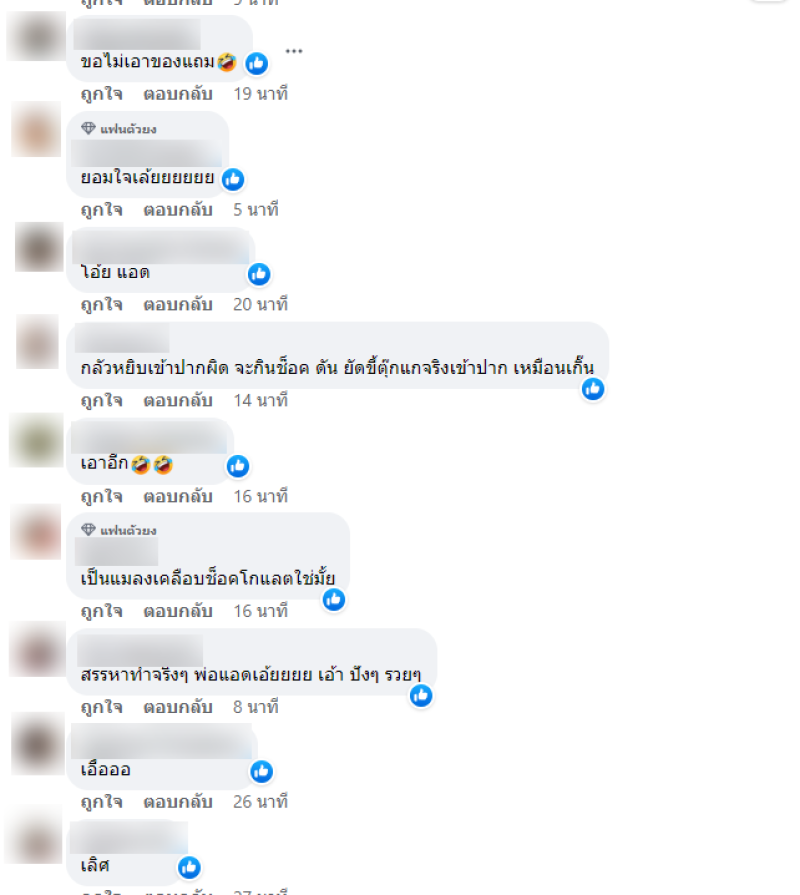Click profile avatar beside ยอมใจเล้ยยยยย comment

coord(36,129)
